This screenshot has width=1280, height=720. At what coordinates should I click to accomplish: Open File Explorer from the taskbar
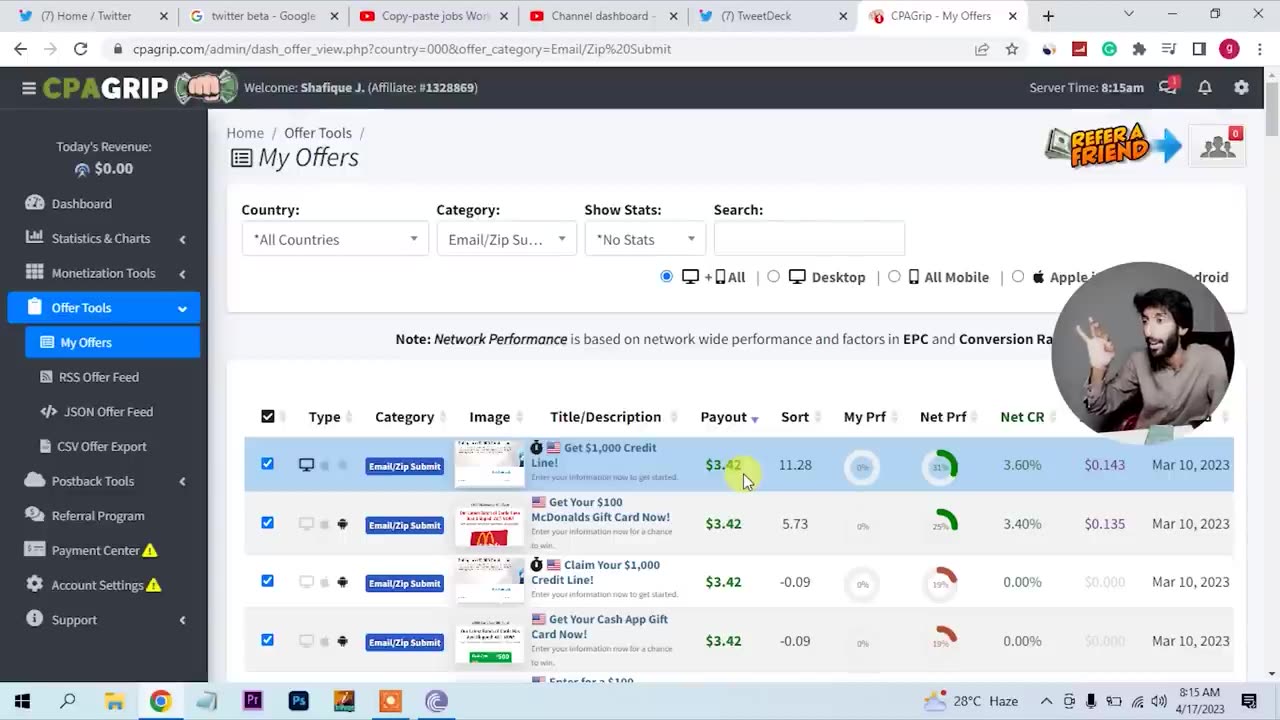click(114, 701)
